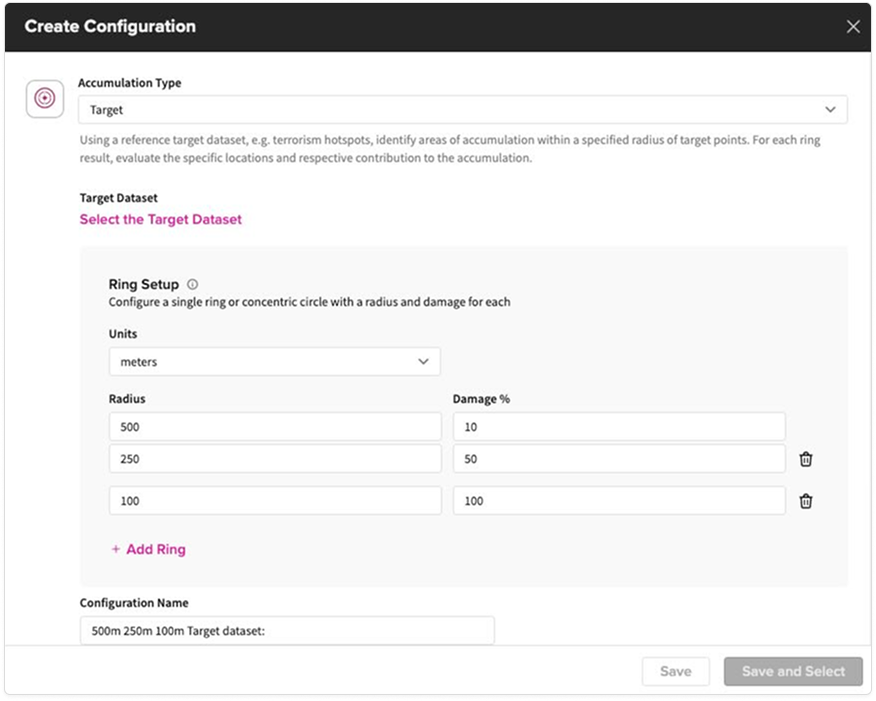Open the Accumulation Type dropdown
The height and width of the screenshot is (701, 876).
click(x=462, y=109)
